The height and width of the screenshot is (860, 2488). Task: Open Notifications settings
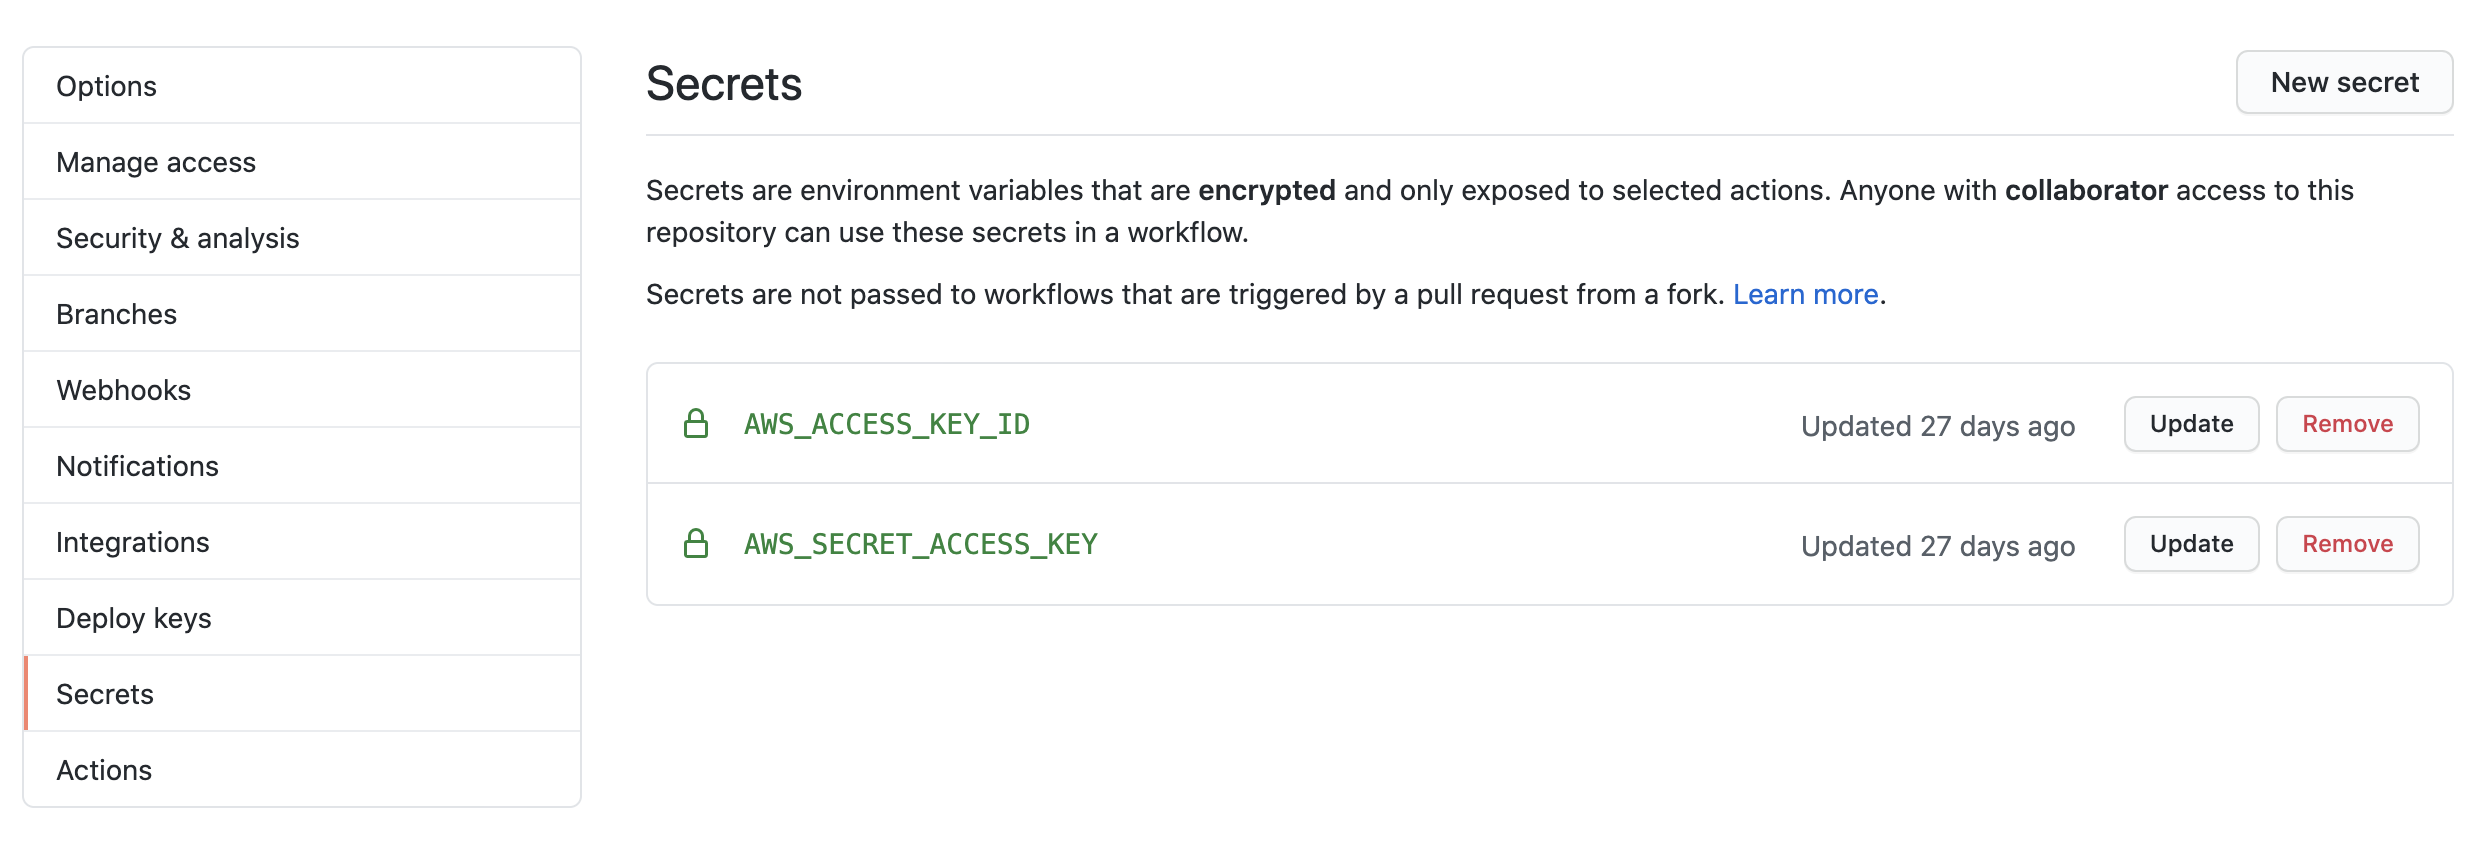tap(138, 466)
